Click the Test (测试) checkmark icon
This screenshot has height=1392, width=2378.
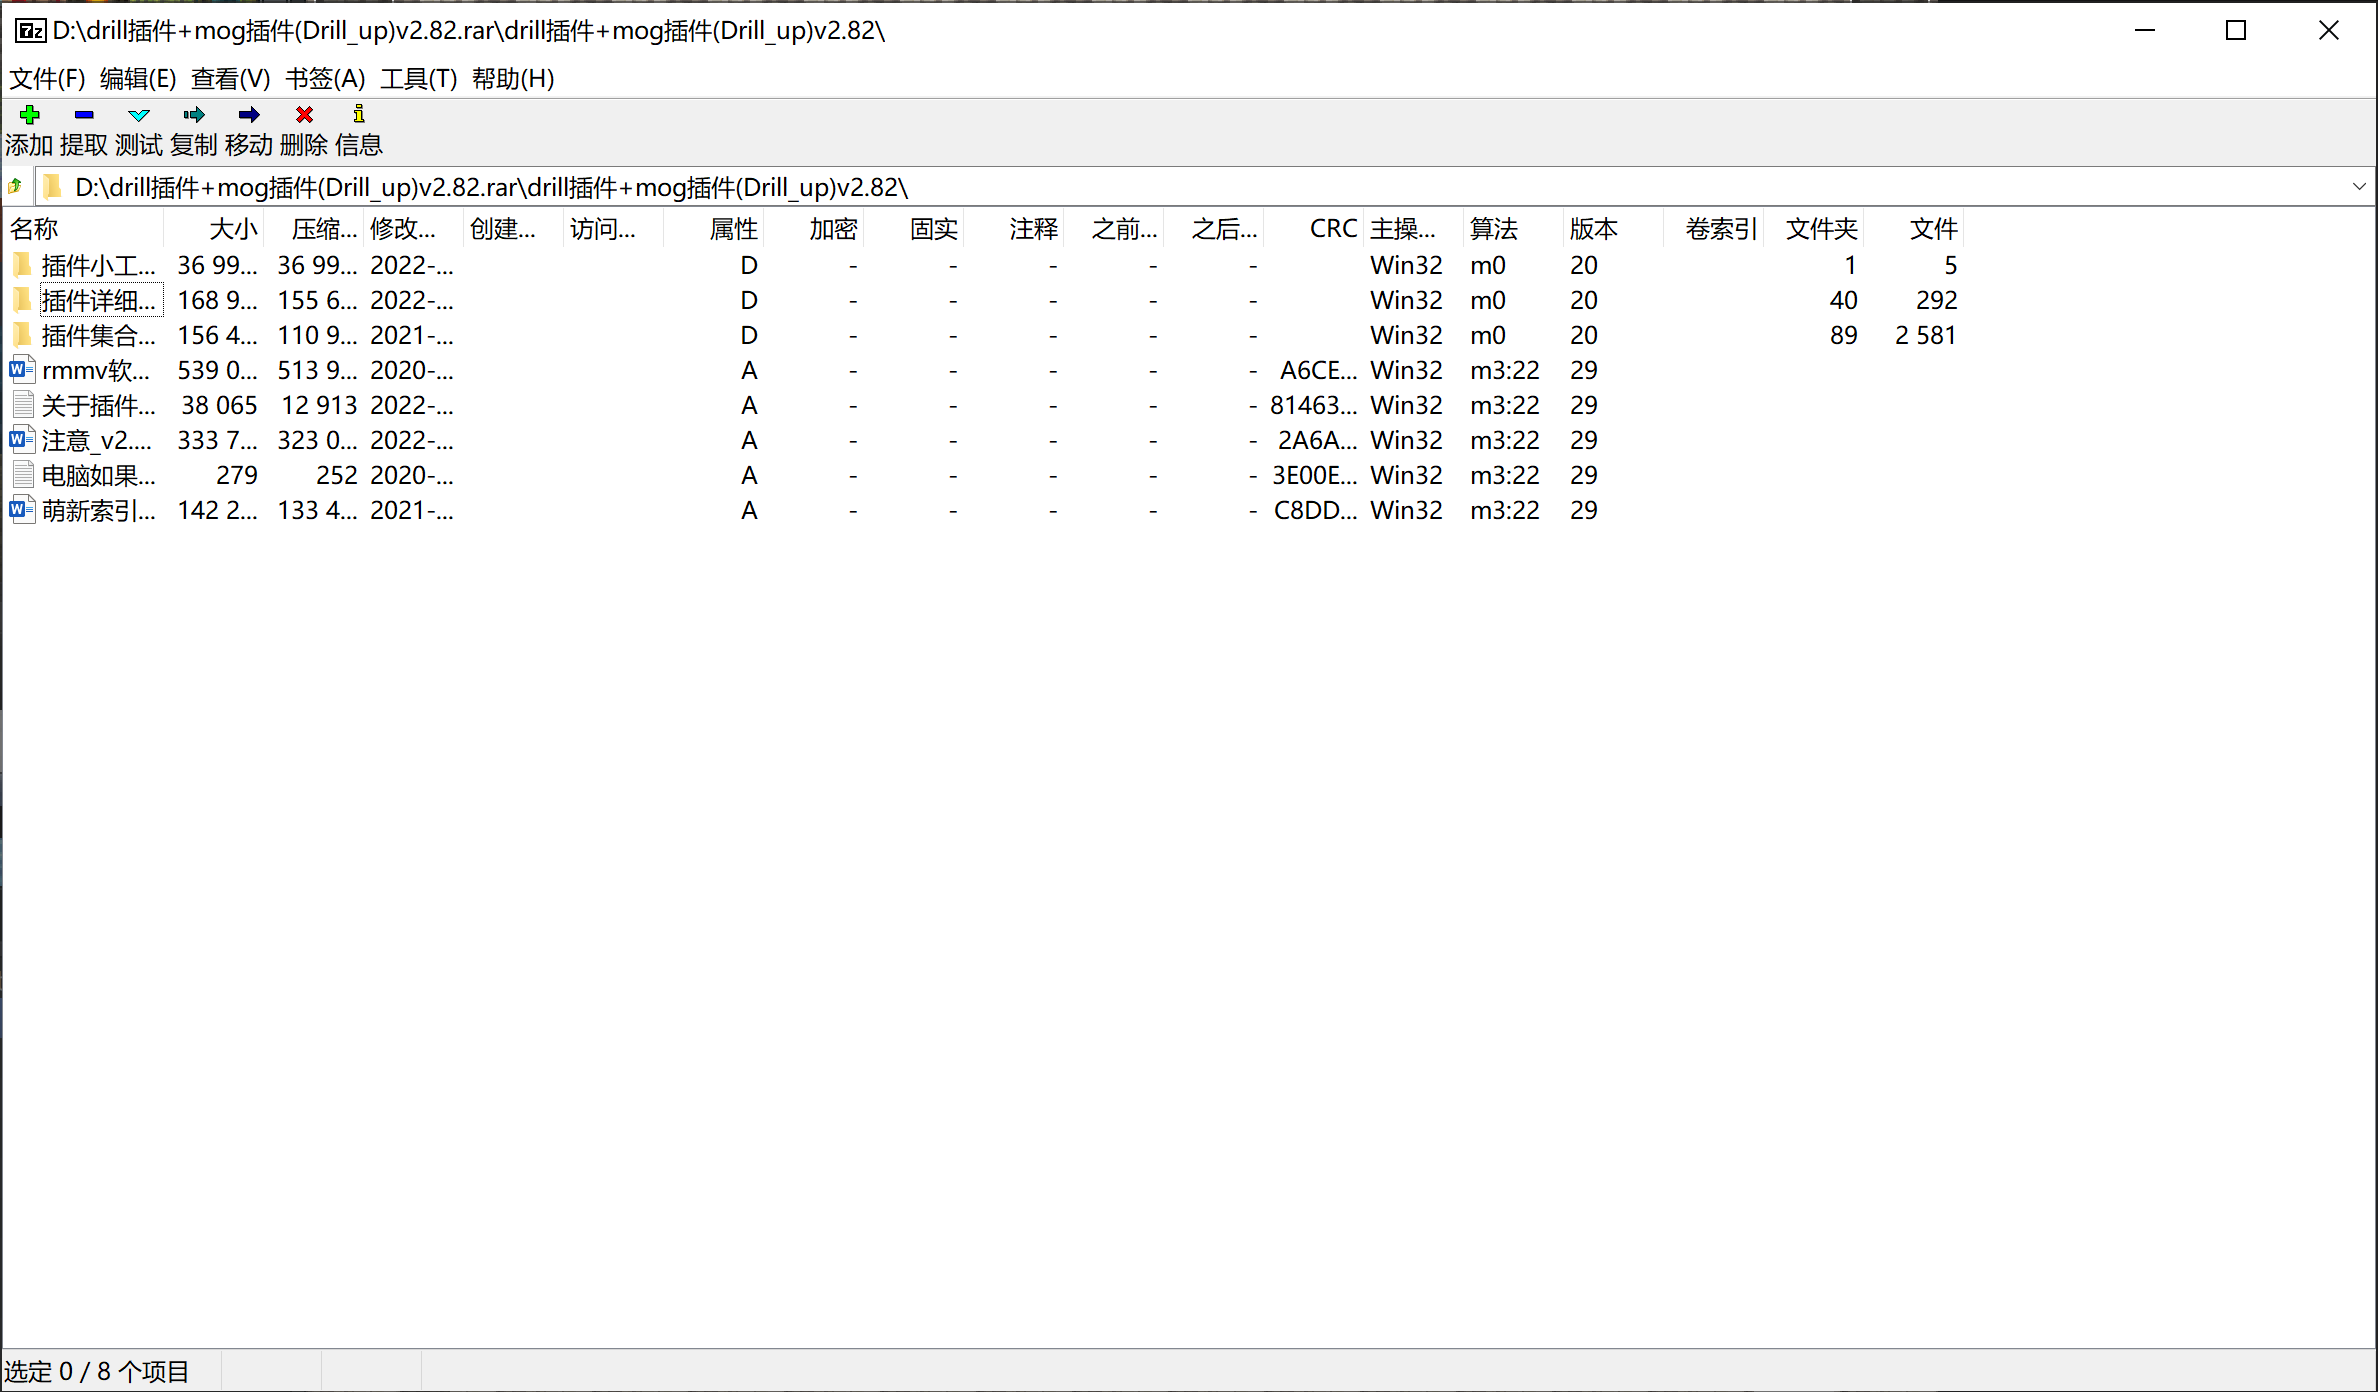[x=139, y=115]
